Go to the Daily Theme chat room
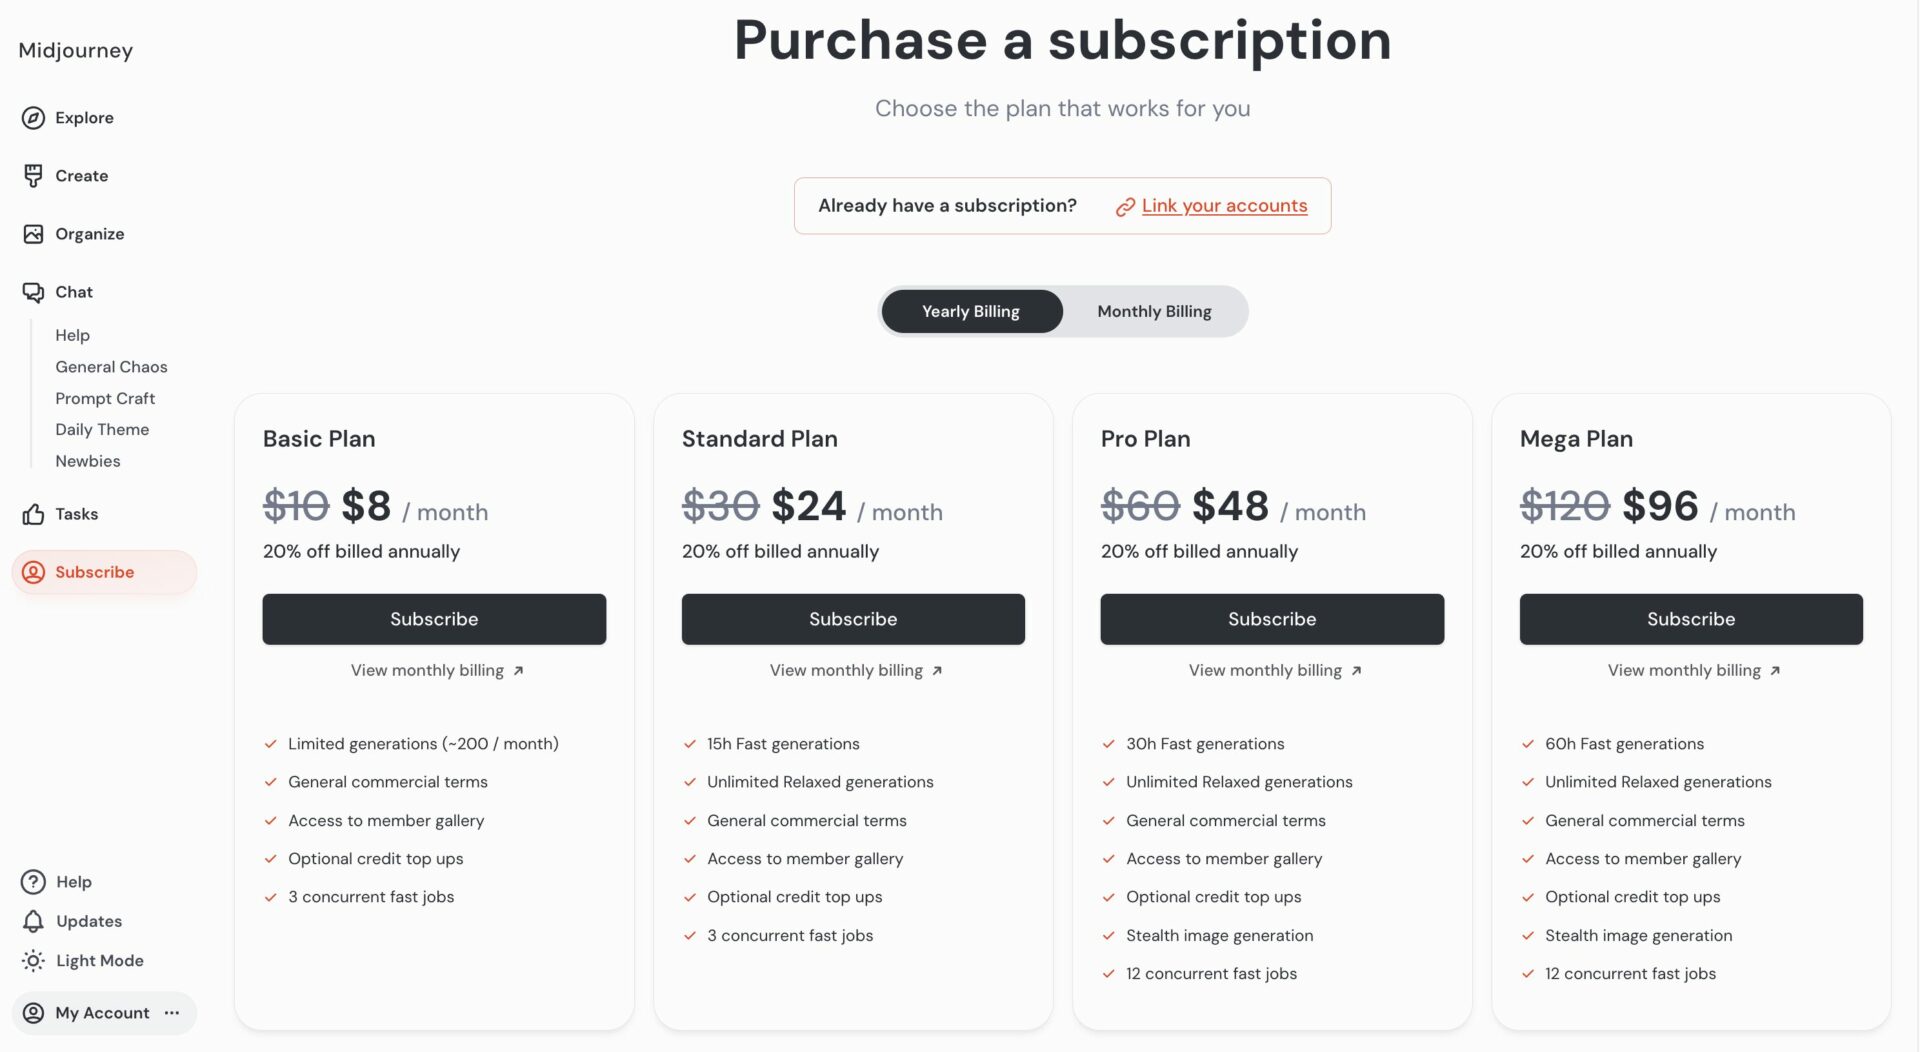The width and height of the screenshot is (1920, 1052). pos(102,430)
